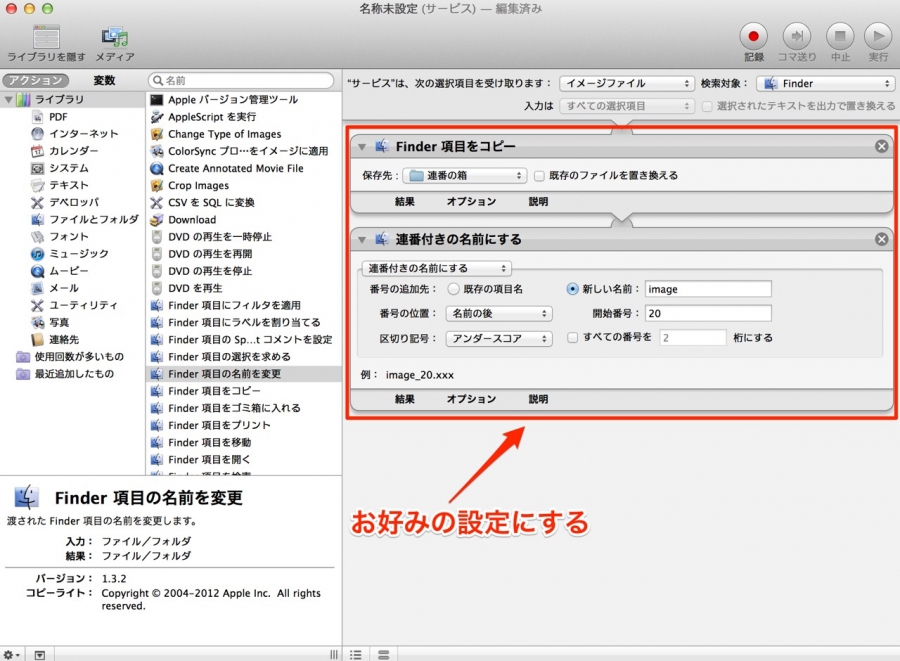Select the メール category icon

pos(37,288)
